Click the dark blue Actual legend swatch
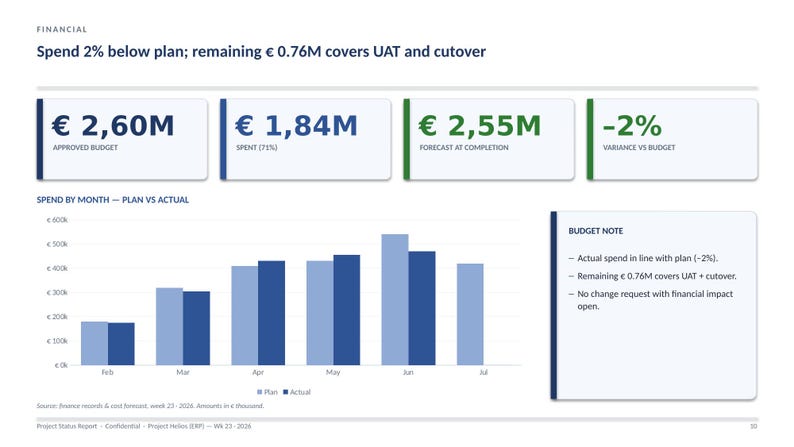Viewport: 794px width, 447px height. 286,392
